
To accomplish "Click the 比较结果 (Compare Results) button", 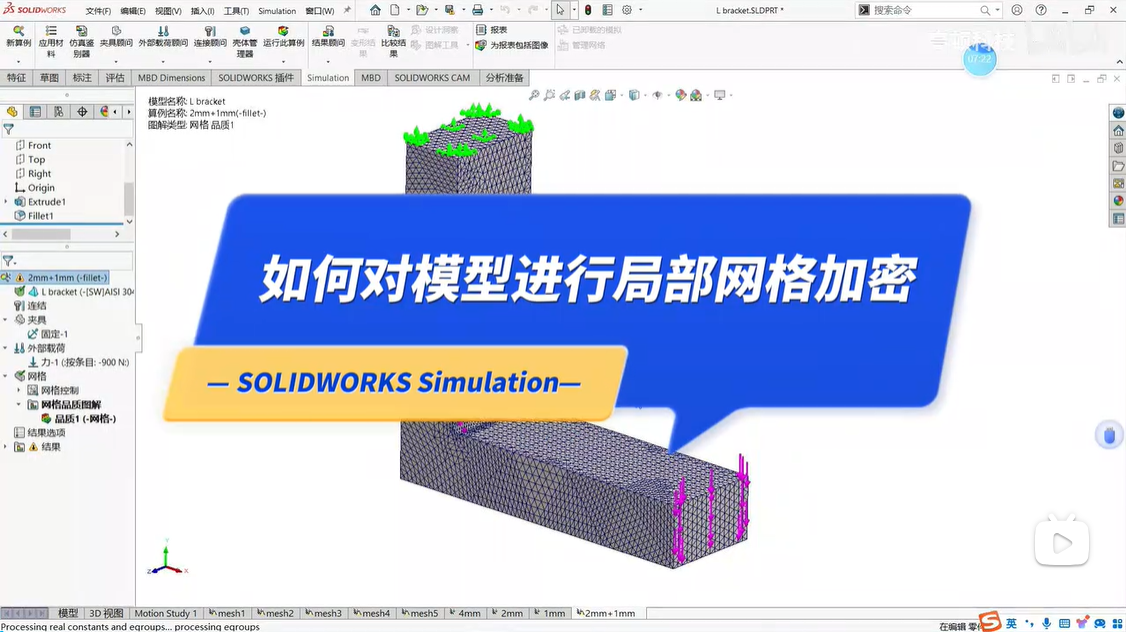I will click(391, 40).
